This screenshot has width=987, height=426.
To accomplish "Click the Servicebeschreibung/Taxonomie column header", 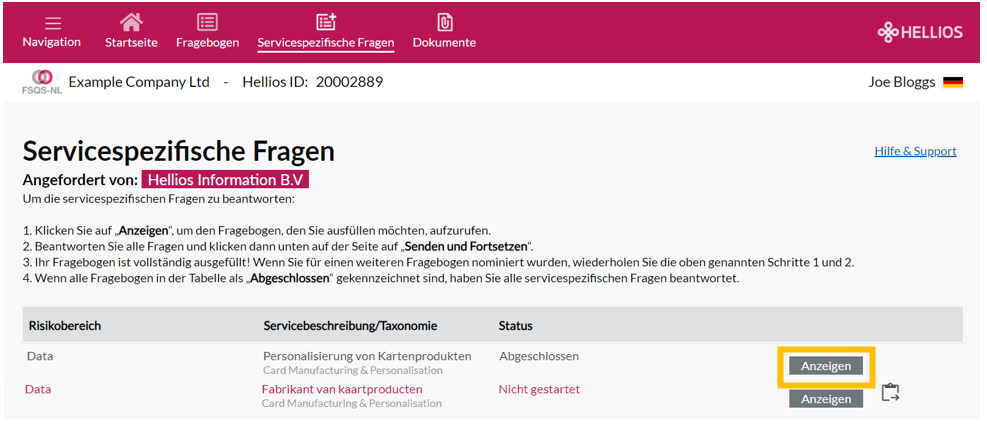I will pyautogui.click(x=350, y=326).
